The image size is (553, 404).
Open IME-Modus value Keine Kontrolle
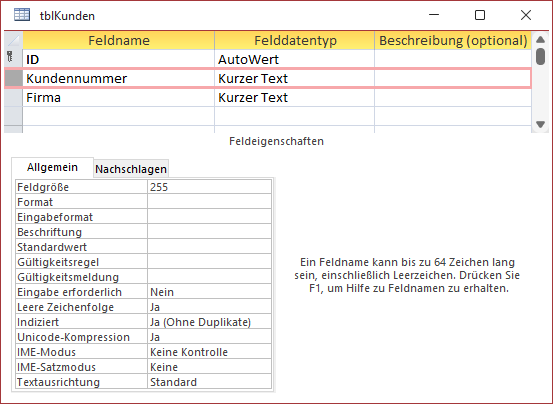click(209, 352)
